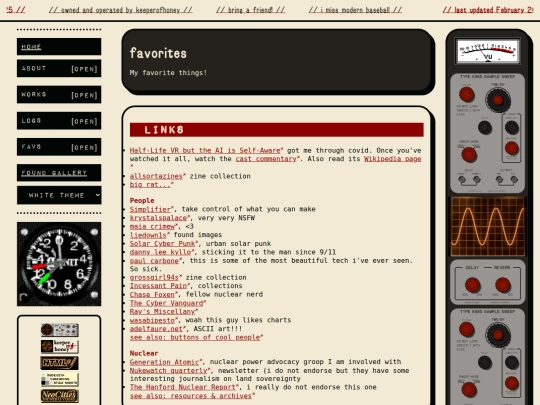This screenshot has width=540, height=405.
Task: Open the liedownls found images link
Action: (x=149, y=235)
